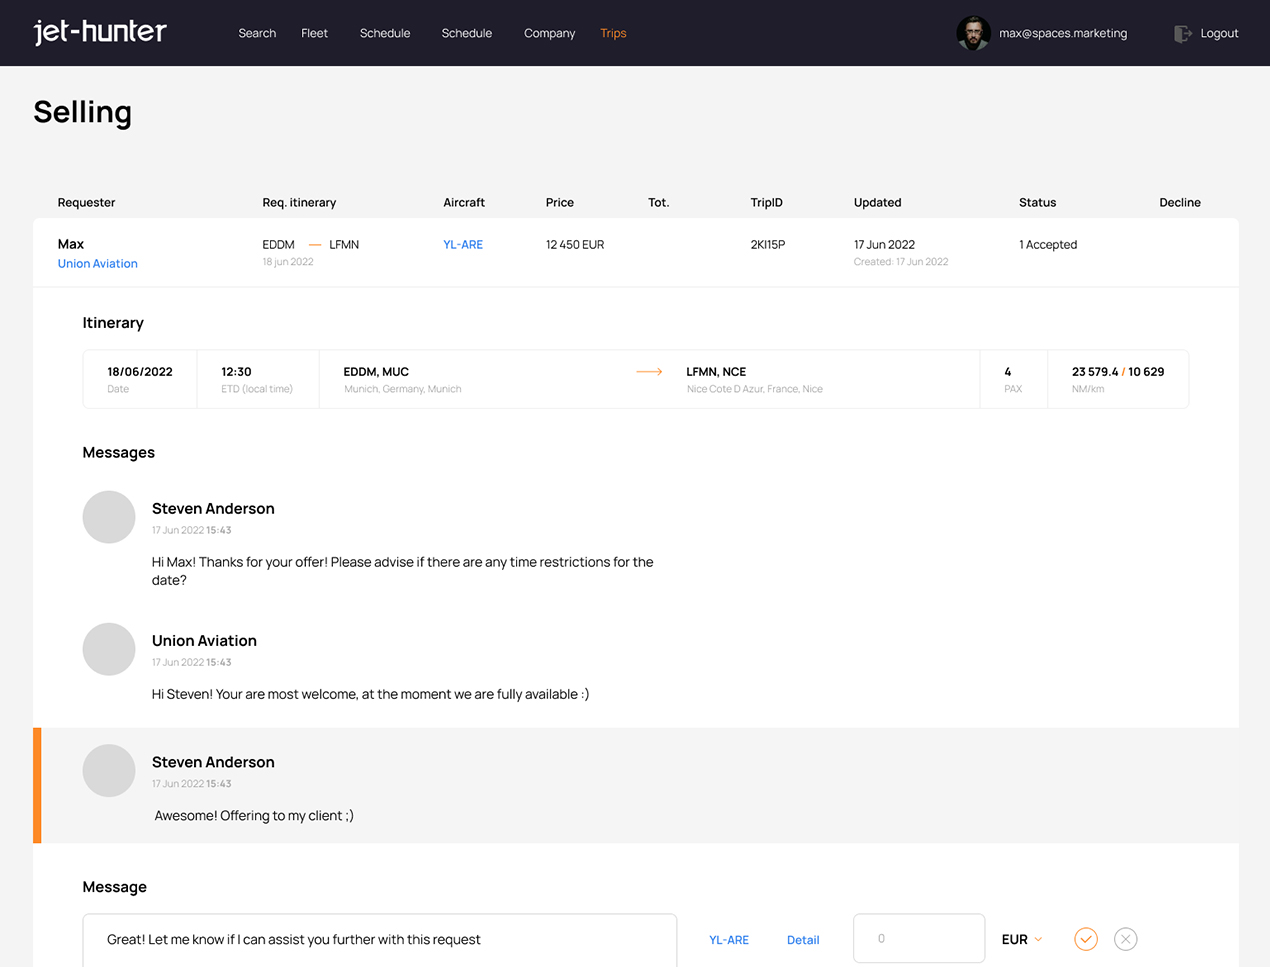1270x967 pixels.
Task: Click the jet-hunter logo
Action: click(x=100, y=32)
